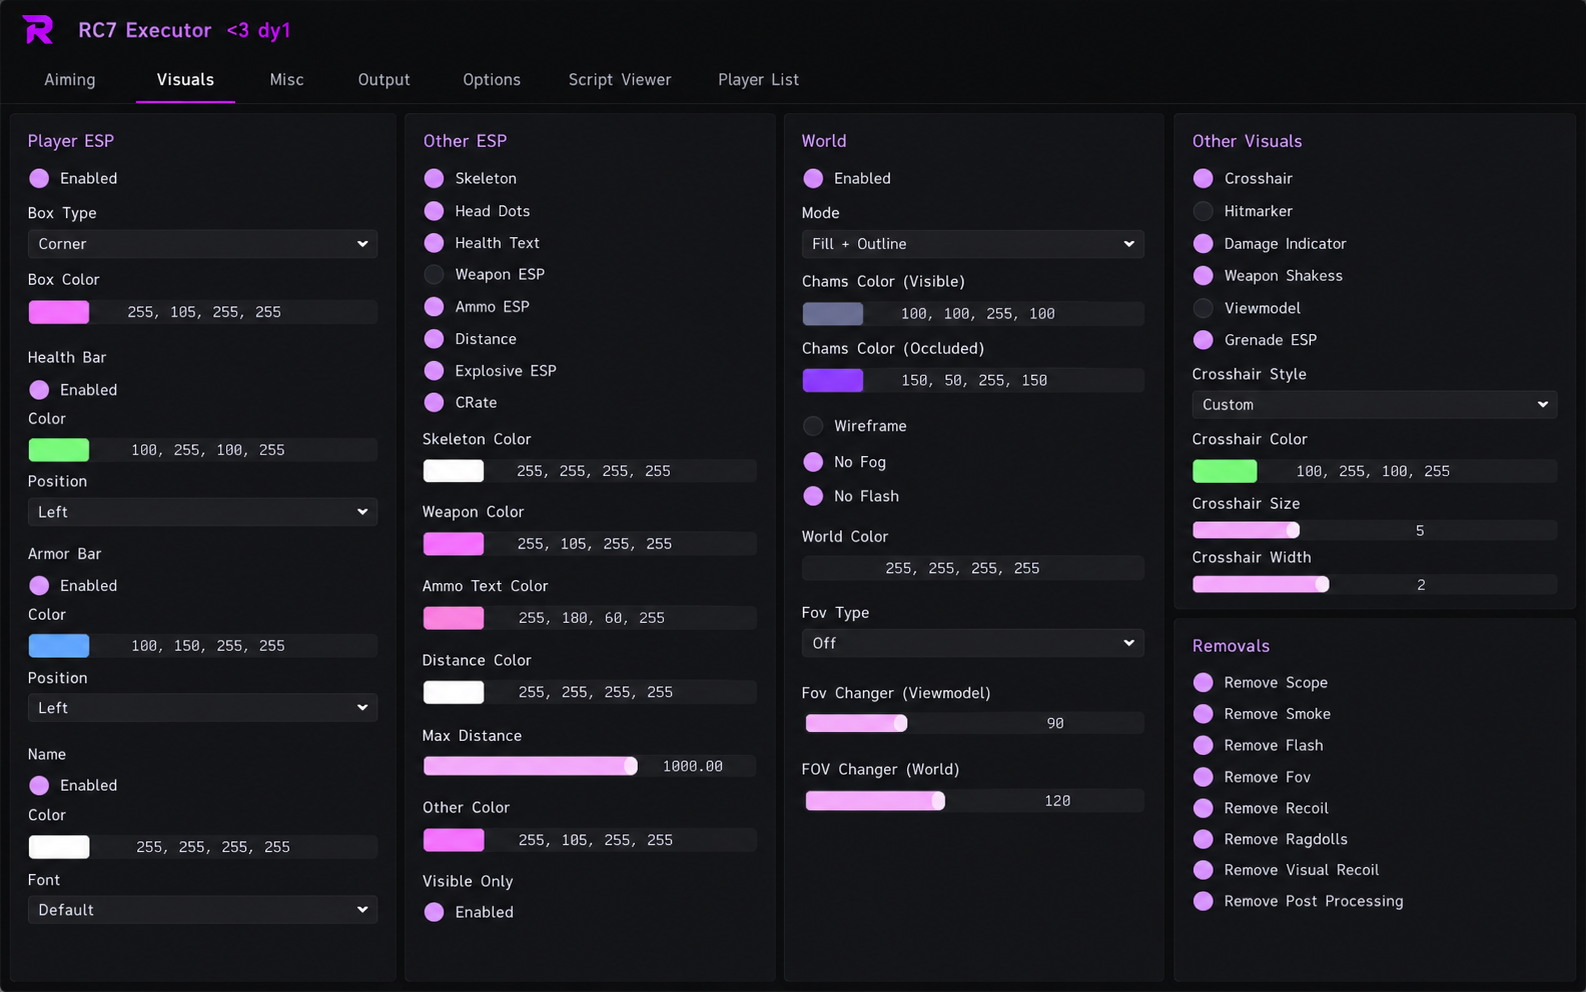Open the Visuals tab
1586x992 pixels.
point(185,80)
